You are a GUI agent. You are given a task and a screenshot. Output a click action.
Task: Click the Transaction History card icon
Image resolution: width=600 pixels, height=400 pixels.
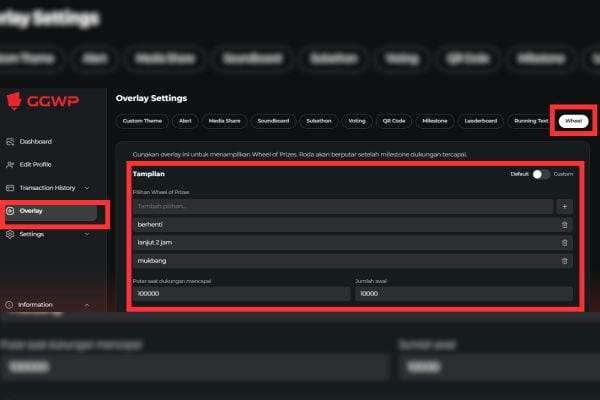click(x=10, y=188)
